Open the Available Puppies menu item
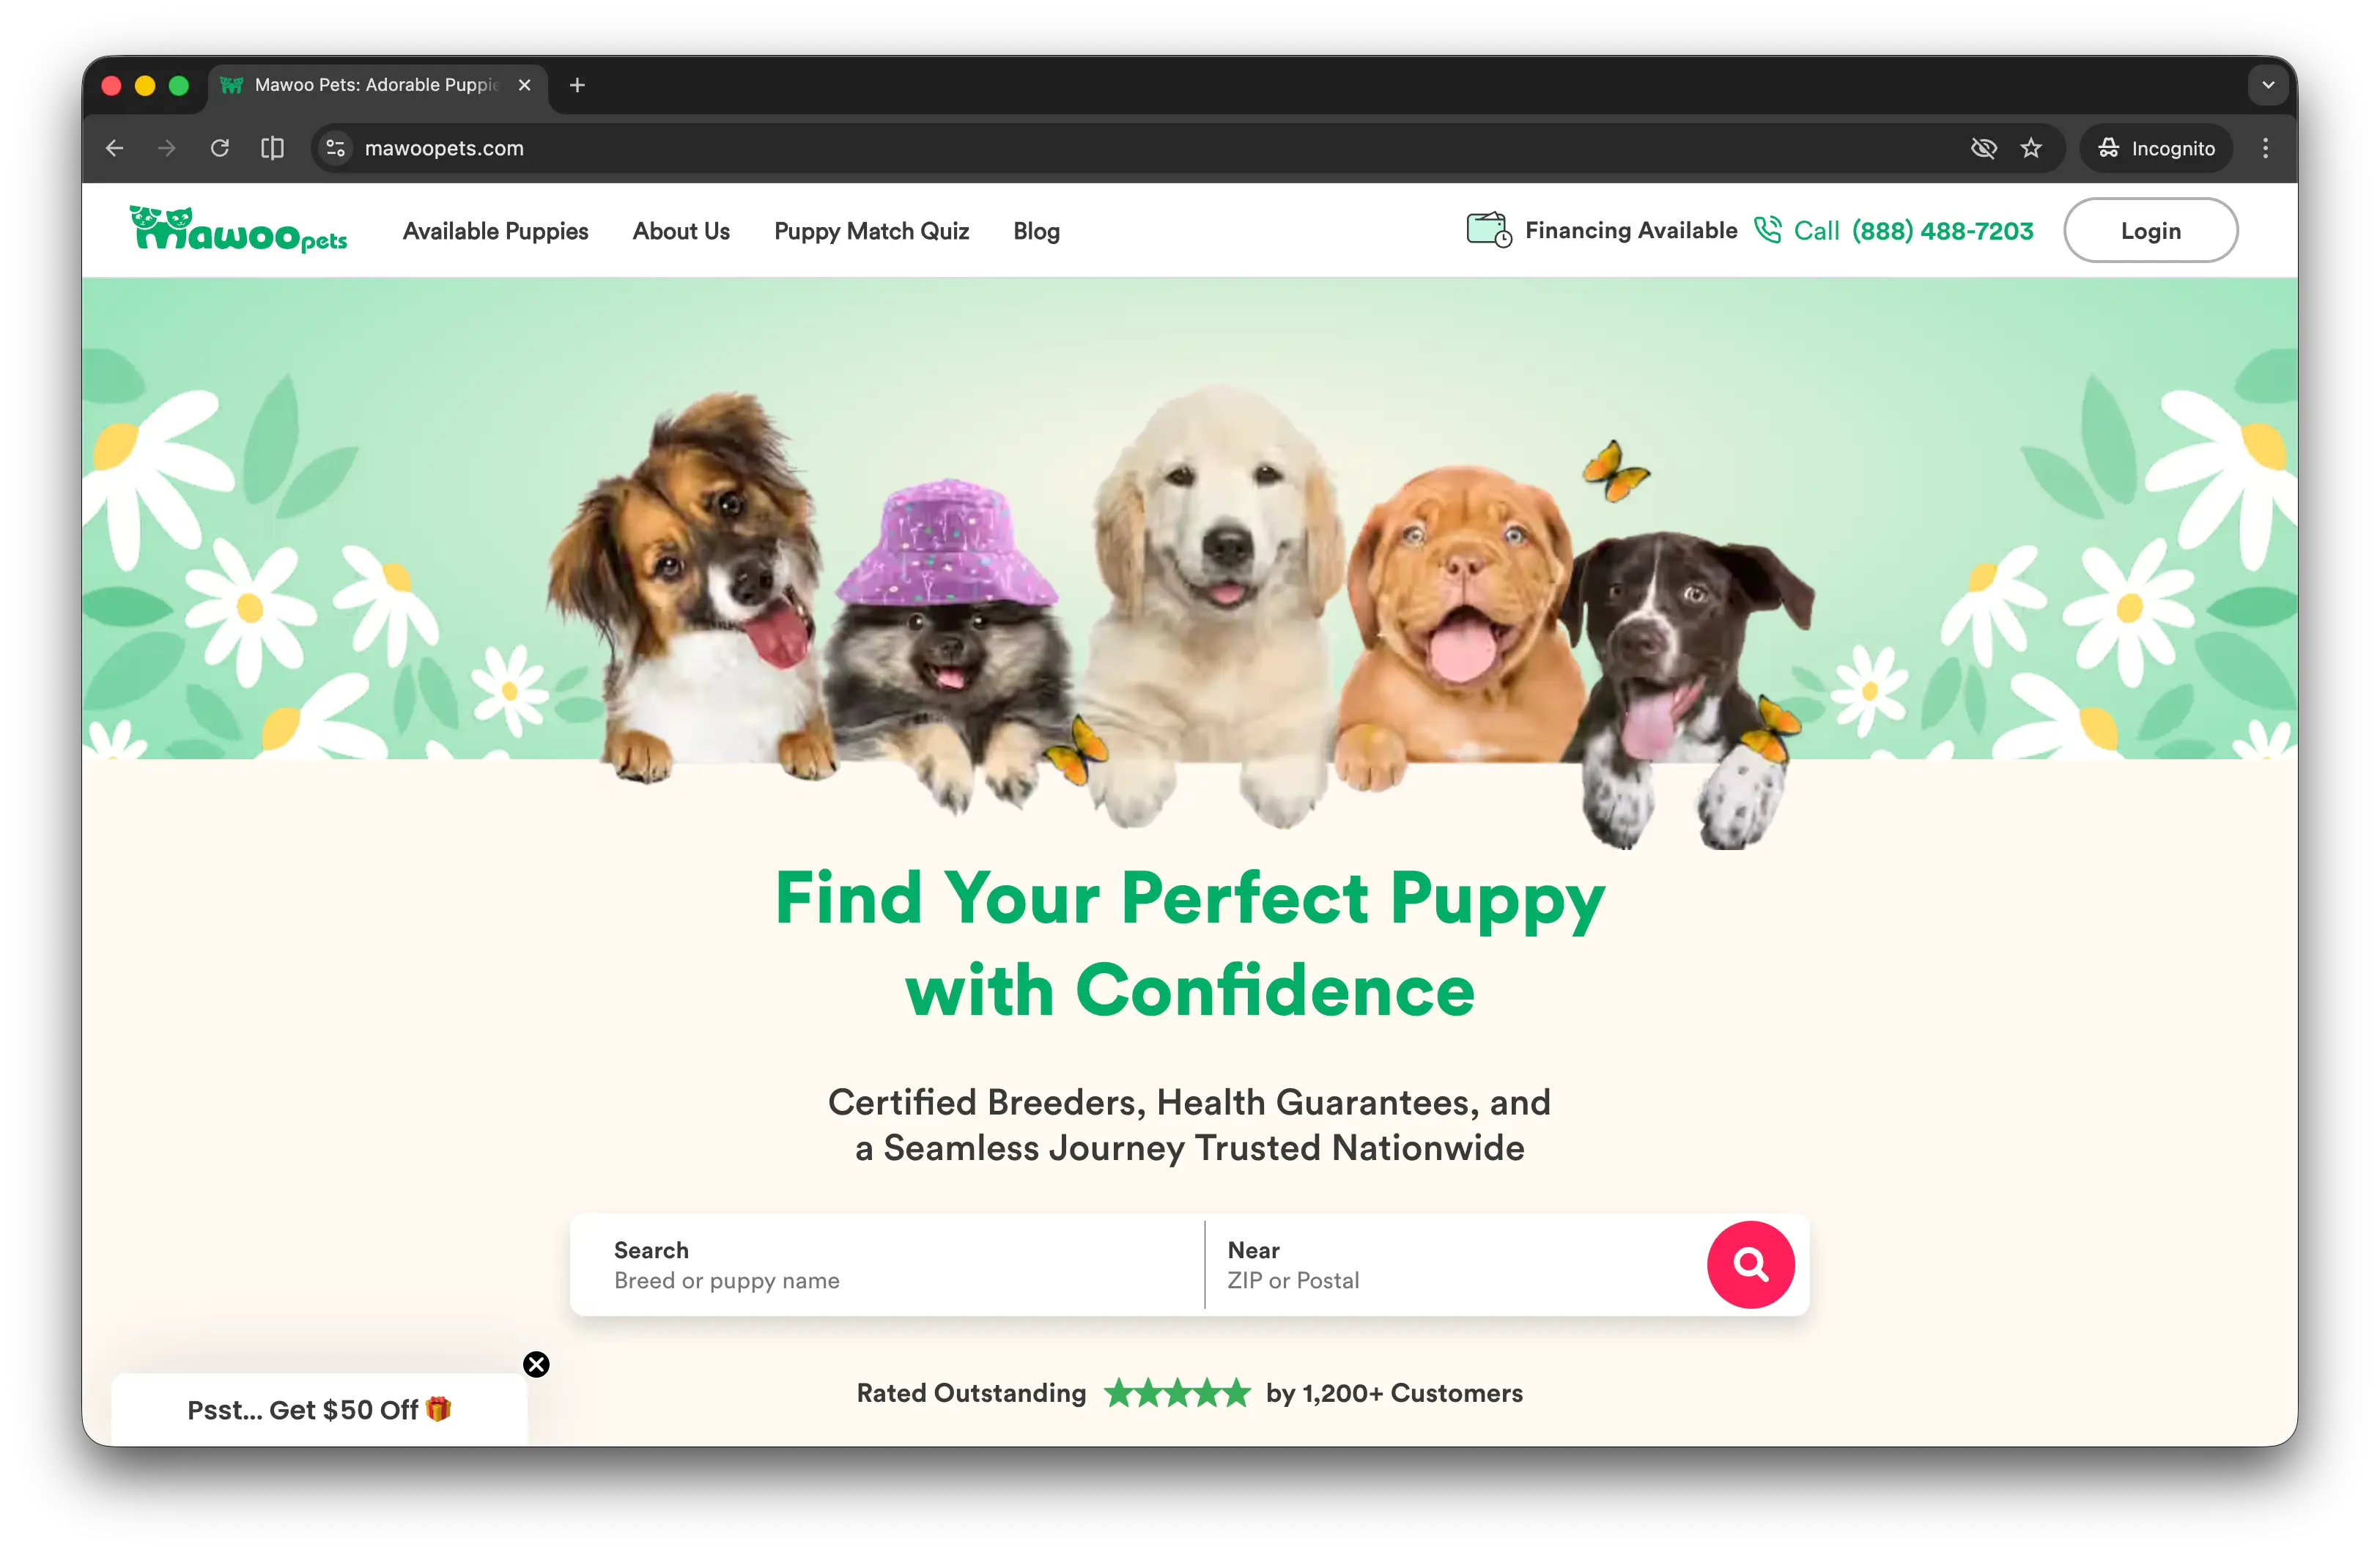 pyautogui.click(x=495, y=231)
